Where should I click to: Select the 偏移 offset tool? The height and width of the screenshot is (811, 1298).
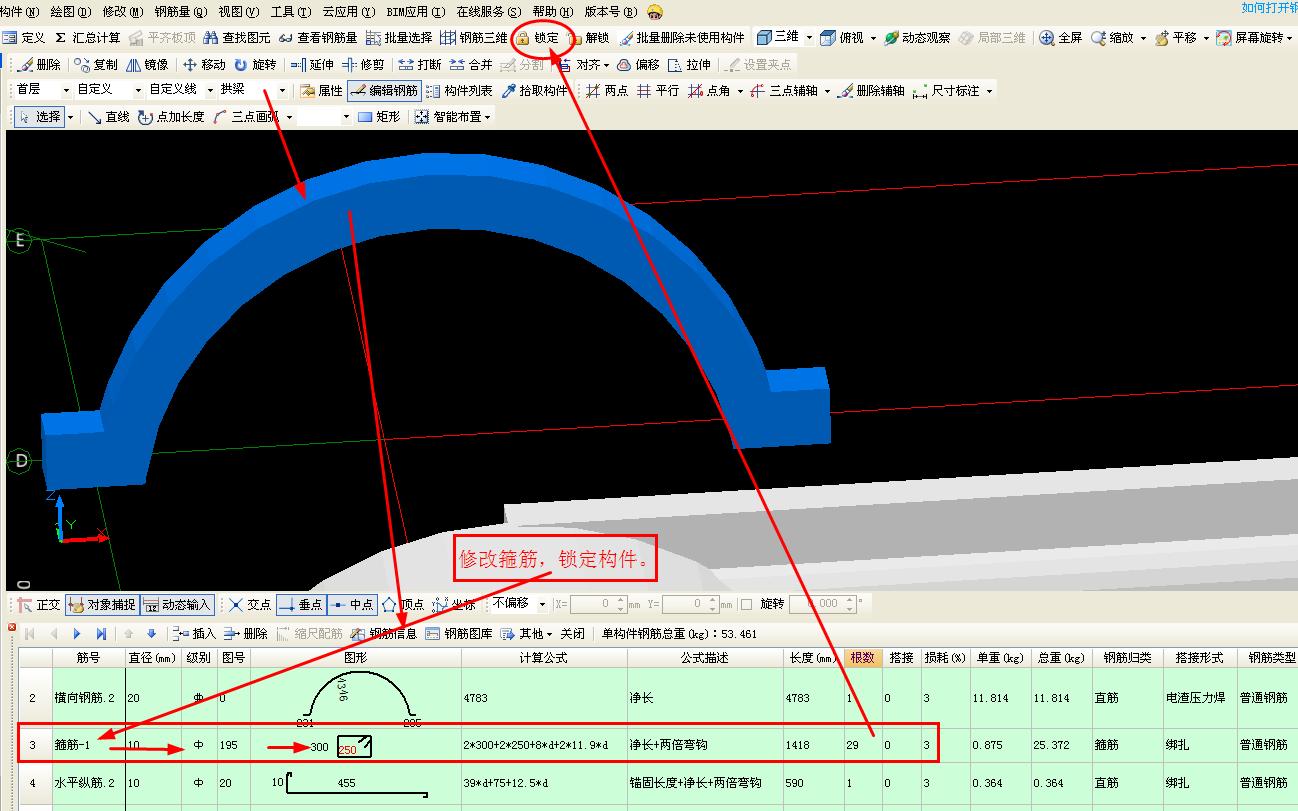click(x=637, y=65)
